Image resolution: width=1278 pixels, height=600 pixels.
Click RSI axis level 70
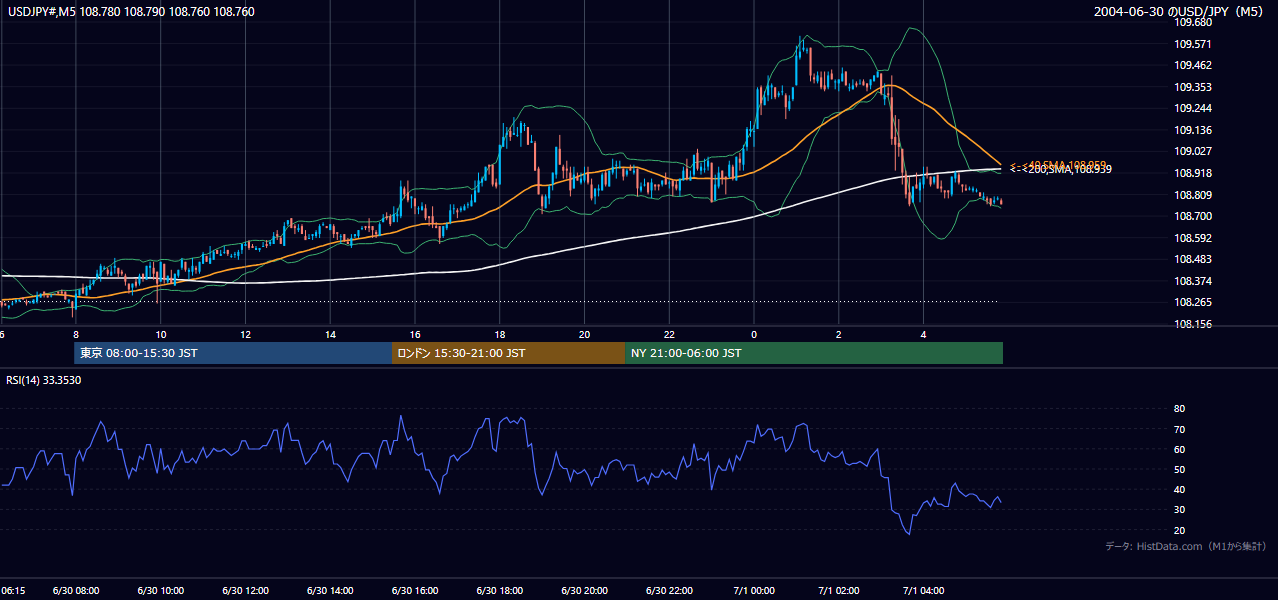tap(1179, 429)
